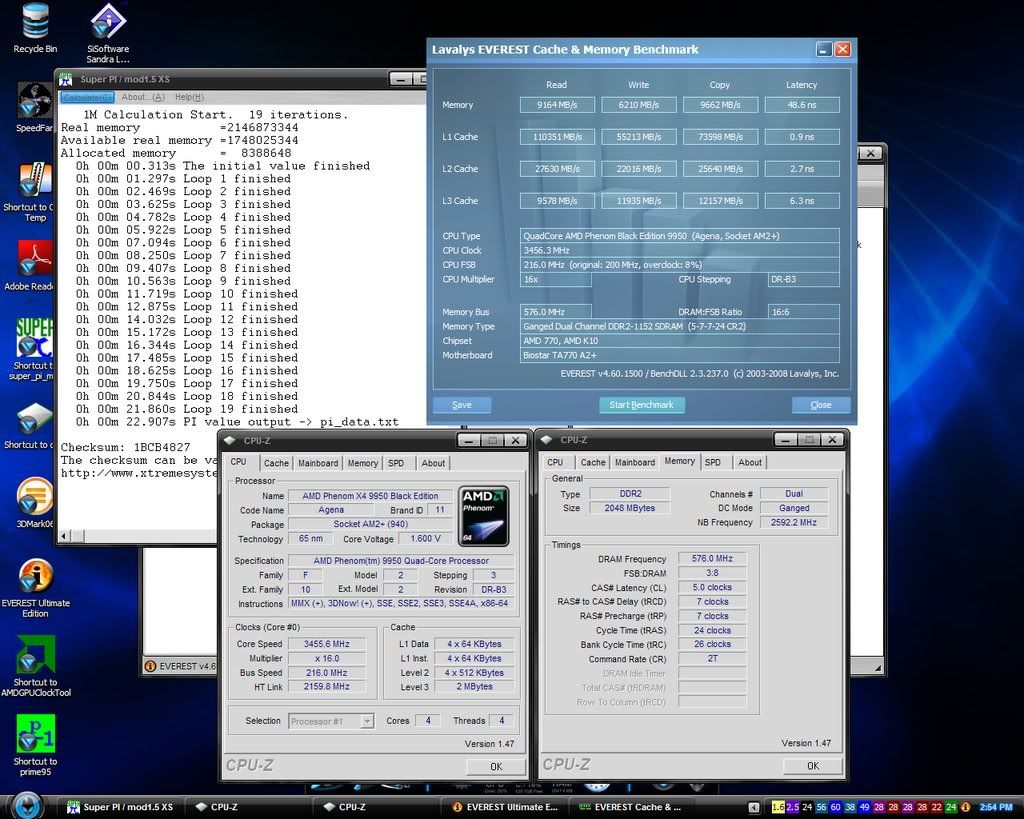Click Start Benchmark button
Viewport: 1024px width, 819px height.
[x=641, y=405]
